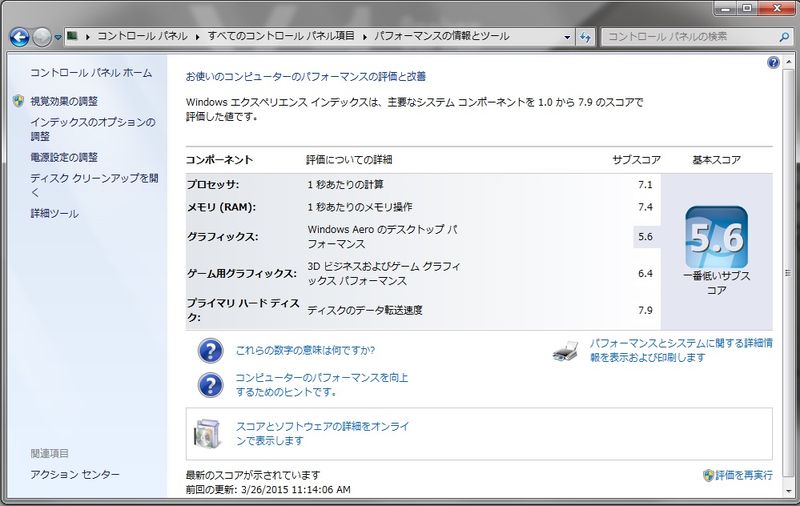Click the software box icon near online details
Image resolution: width=800 pixels, height=506 pixels.
click(x=208, y=434)
